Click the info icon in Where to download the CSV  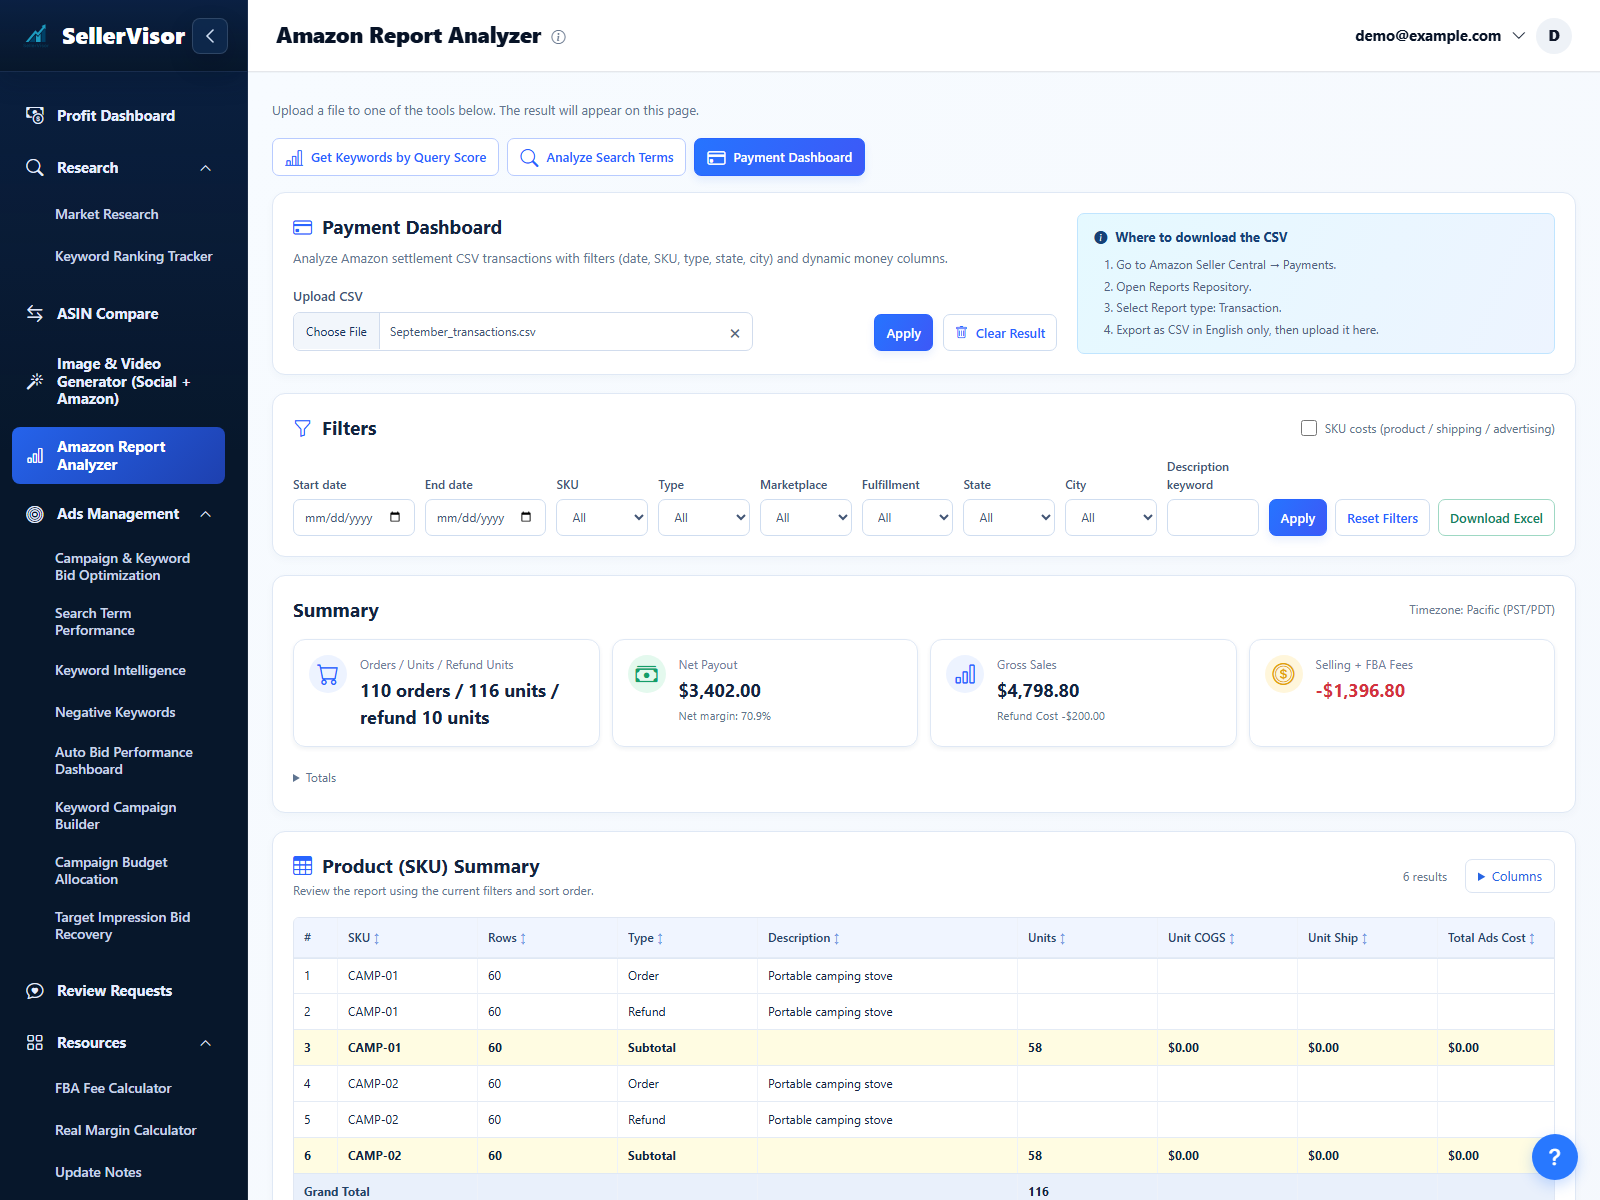(x=1101, y=237)
